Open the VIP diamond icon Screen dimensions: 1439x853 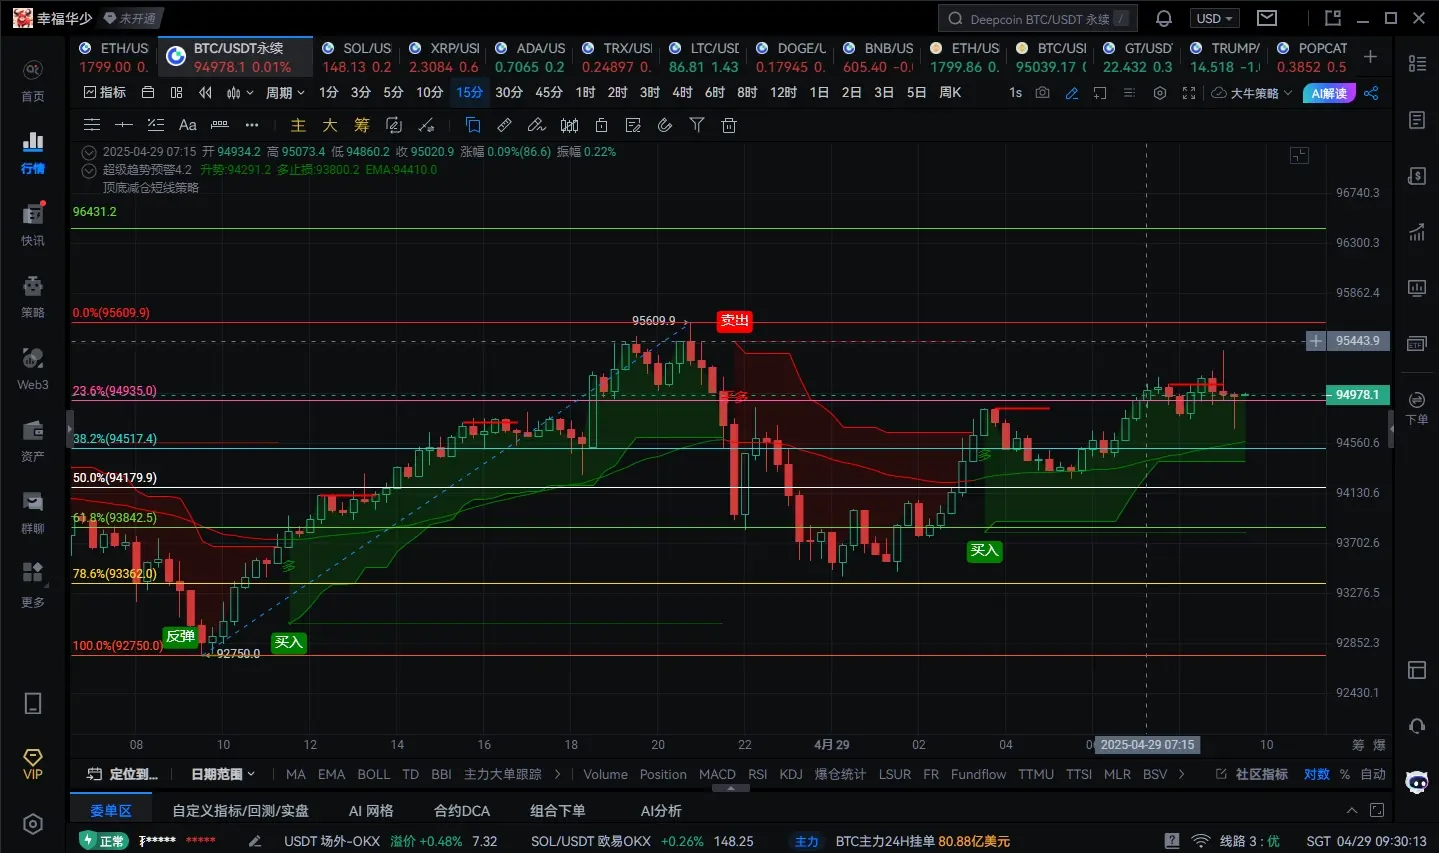[x=33, y=763]
